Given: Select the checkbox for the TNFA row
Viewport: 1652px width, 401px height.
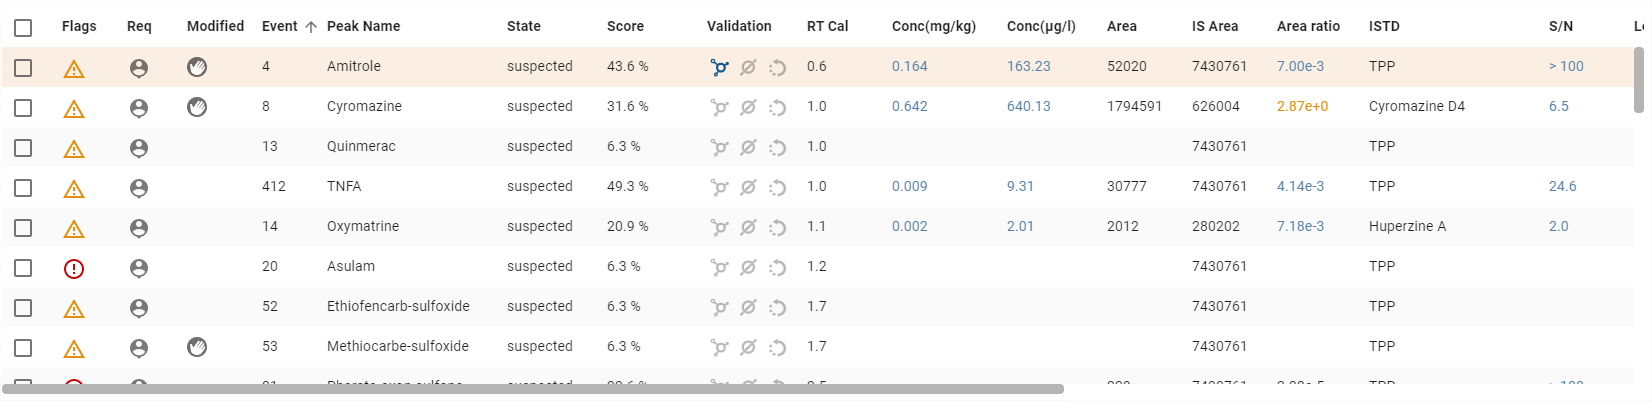Looking at the screenshot, I should tap(23, 188).
